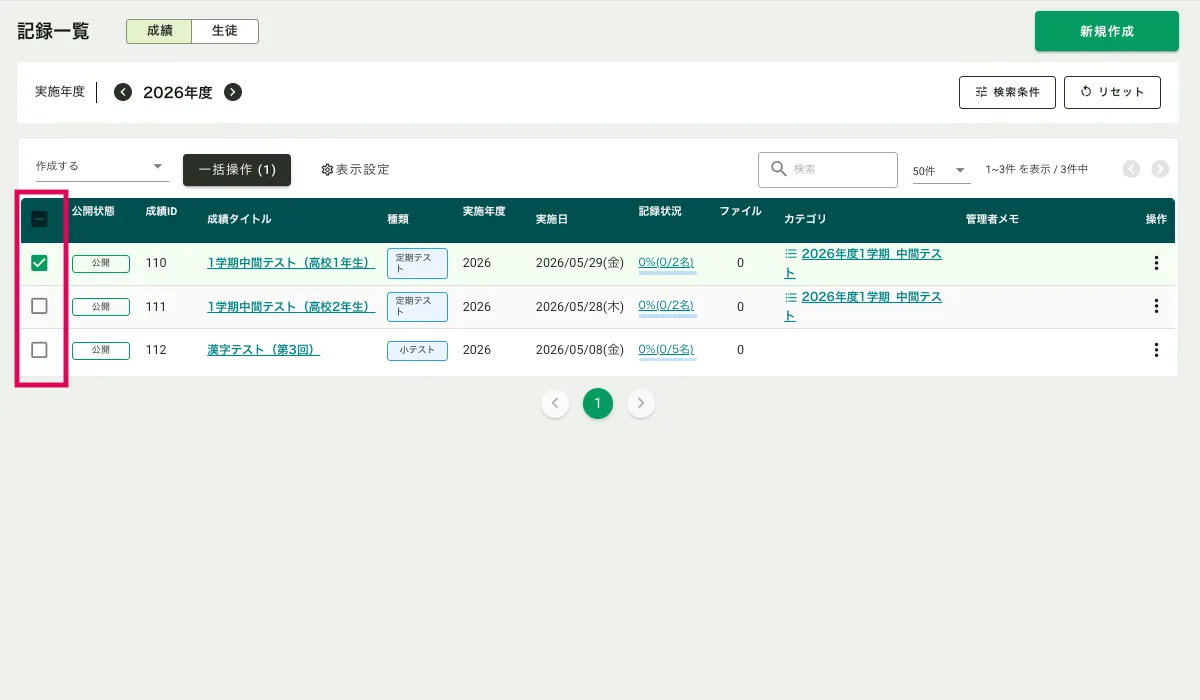The width and height of the screenshot is (1200, 700).
Task: Click the 新規作成 button
Action: [1106, 31]
